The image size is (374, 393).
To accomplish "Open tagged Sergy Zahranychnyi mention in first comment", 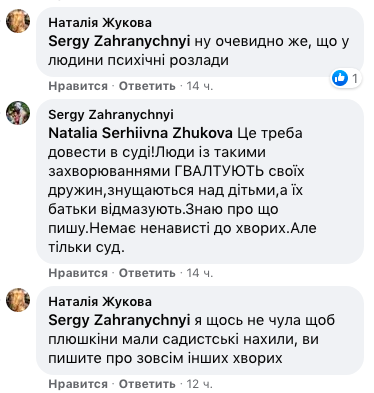I will pos(119,42).
